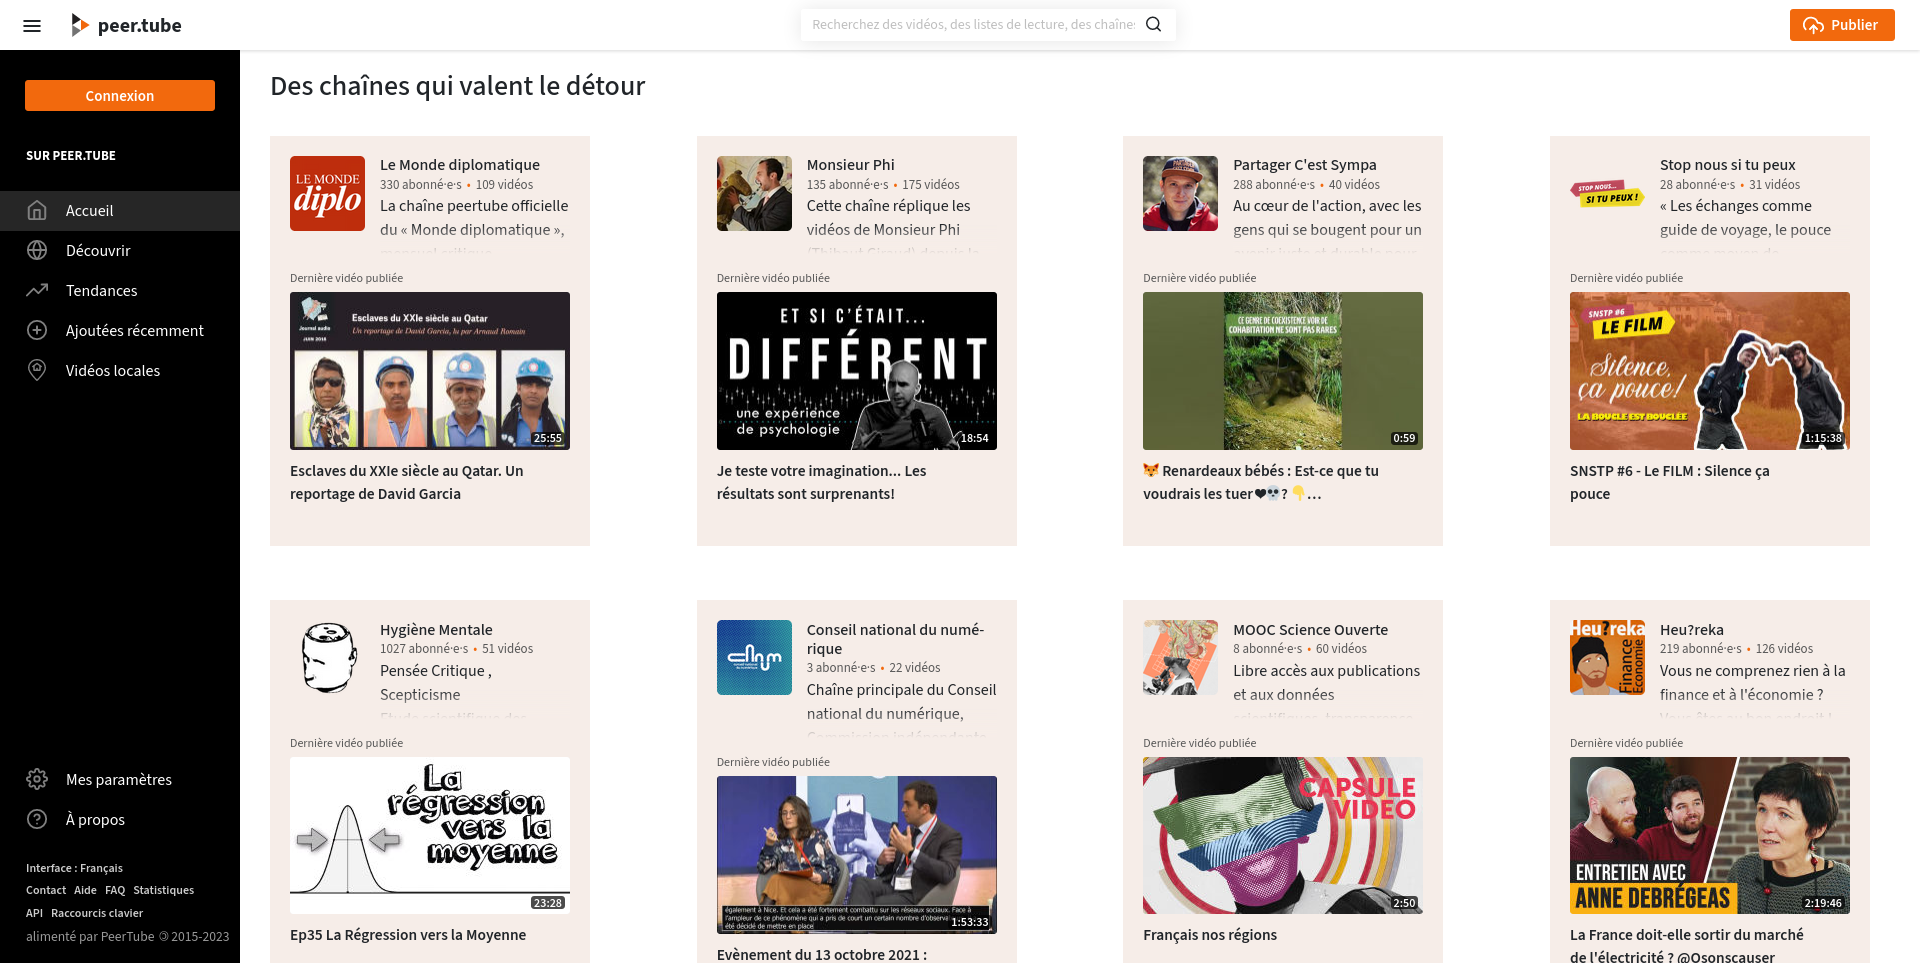The height and width of the screenshot is (963, 1920).
Task: Open the FAQ link
Action: coord(115,890)
